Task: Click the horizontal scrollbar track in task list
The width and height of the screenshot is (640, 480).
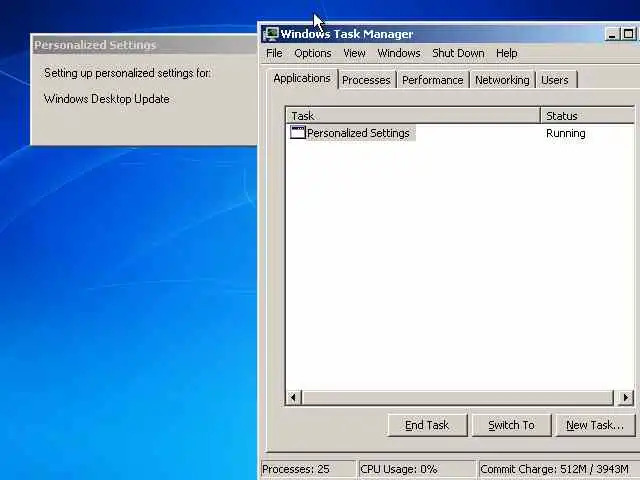Action: click(x=457, y=397)
